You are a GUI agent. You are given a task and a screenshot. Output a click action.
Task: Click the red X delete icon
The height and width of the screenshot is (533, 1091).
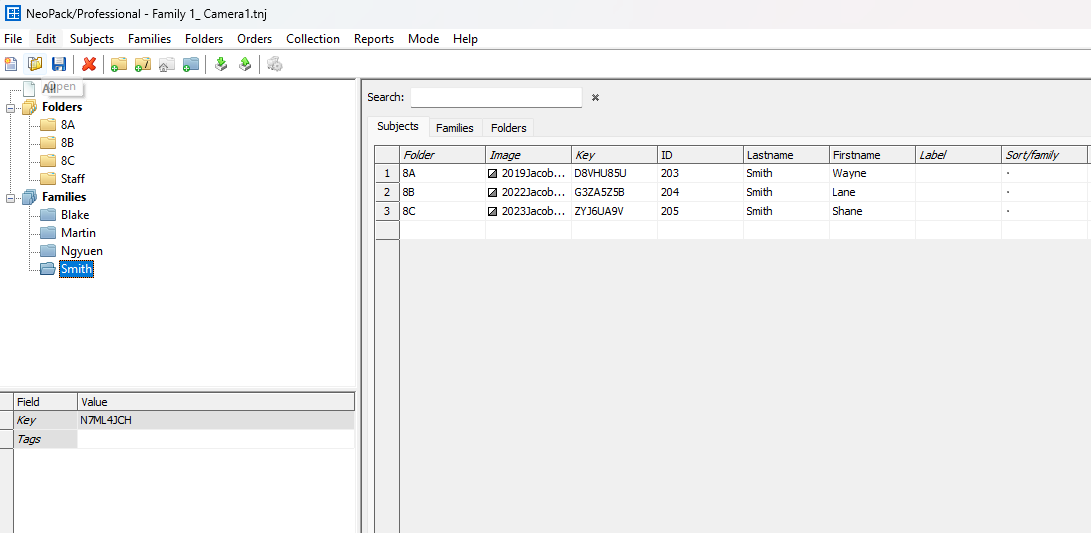pos(89,64)
